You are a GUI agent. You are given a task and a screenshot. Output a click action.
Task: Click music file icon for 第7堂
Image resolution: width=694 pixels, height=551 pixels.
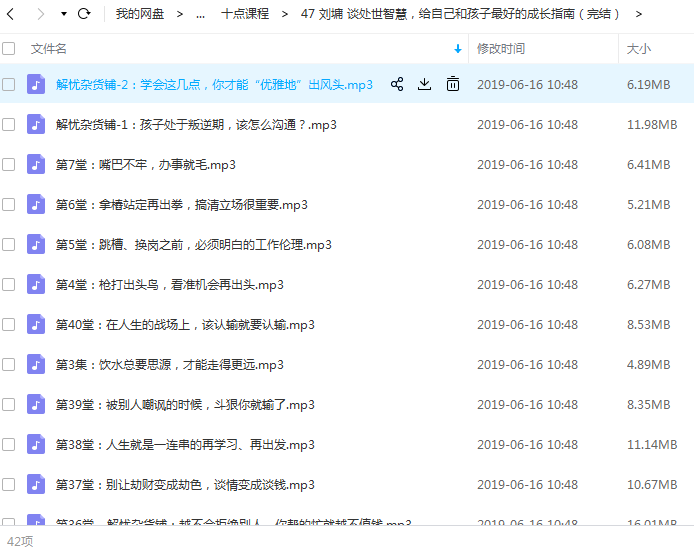[x=36, y=165]
